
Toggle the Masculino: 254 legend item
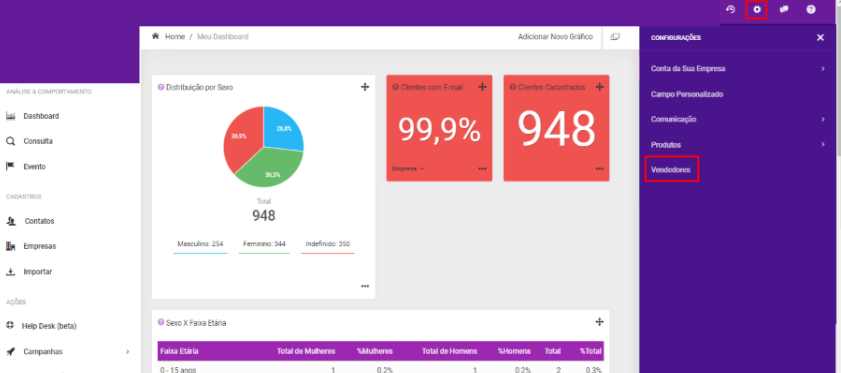[x=200, y=244]
